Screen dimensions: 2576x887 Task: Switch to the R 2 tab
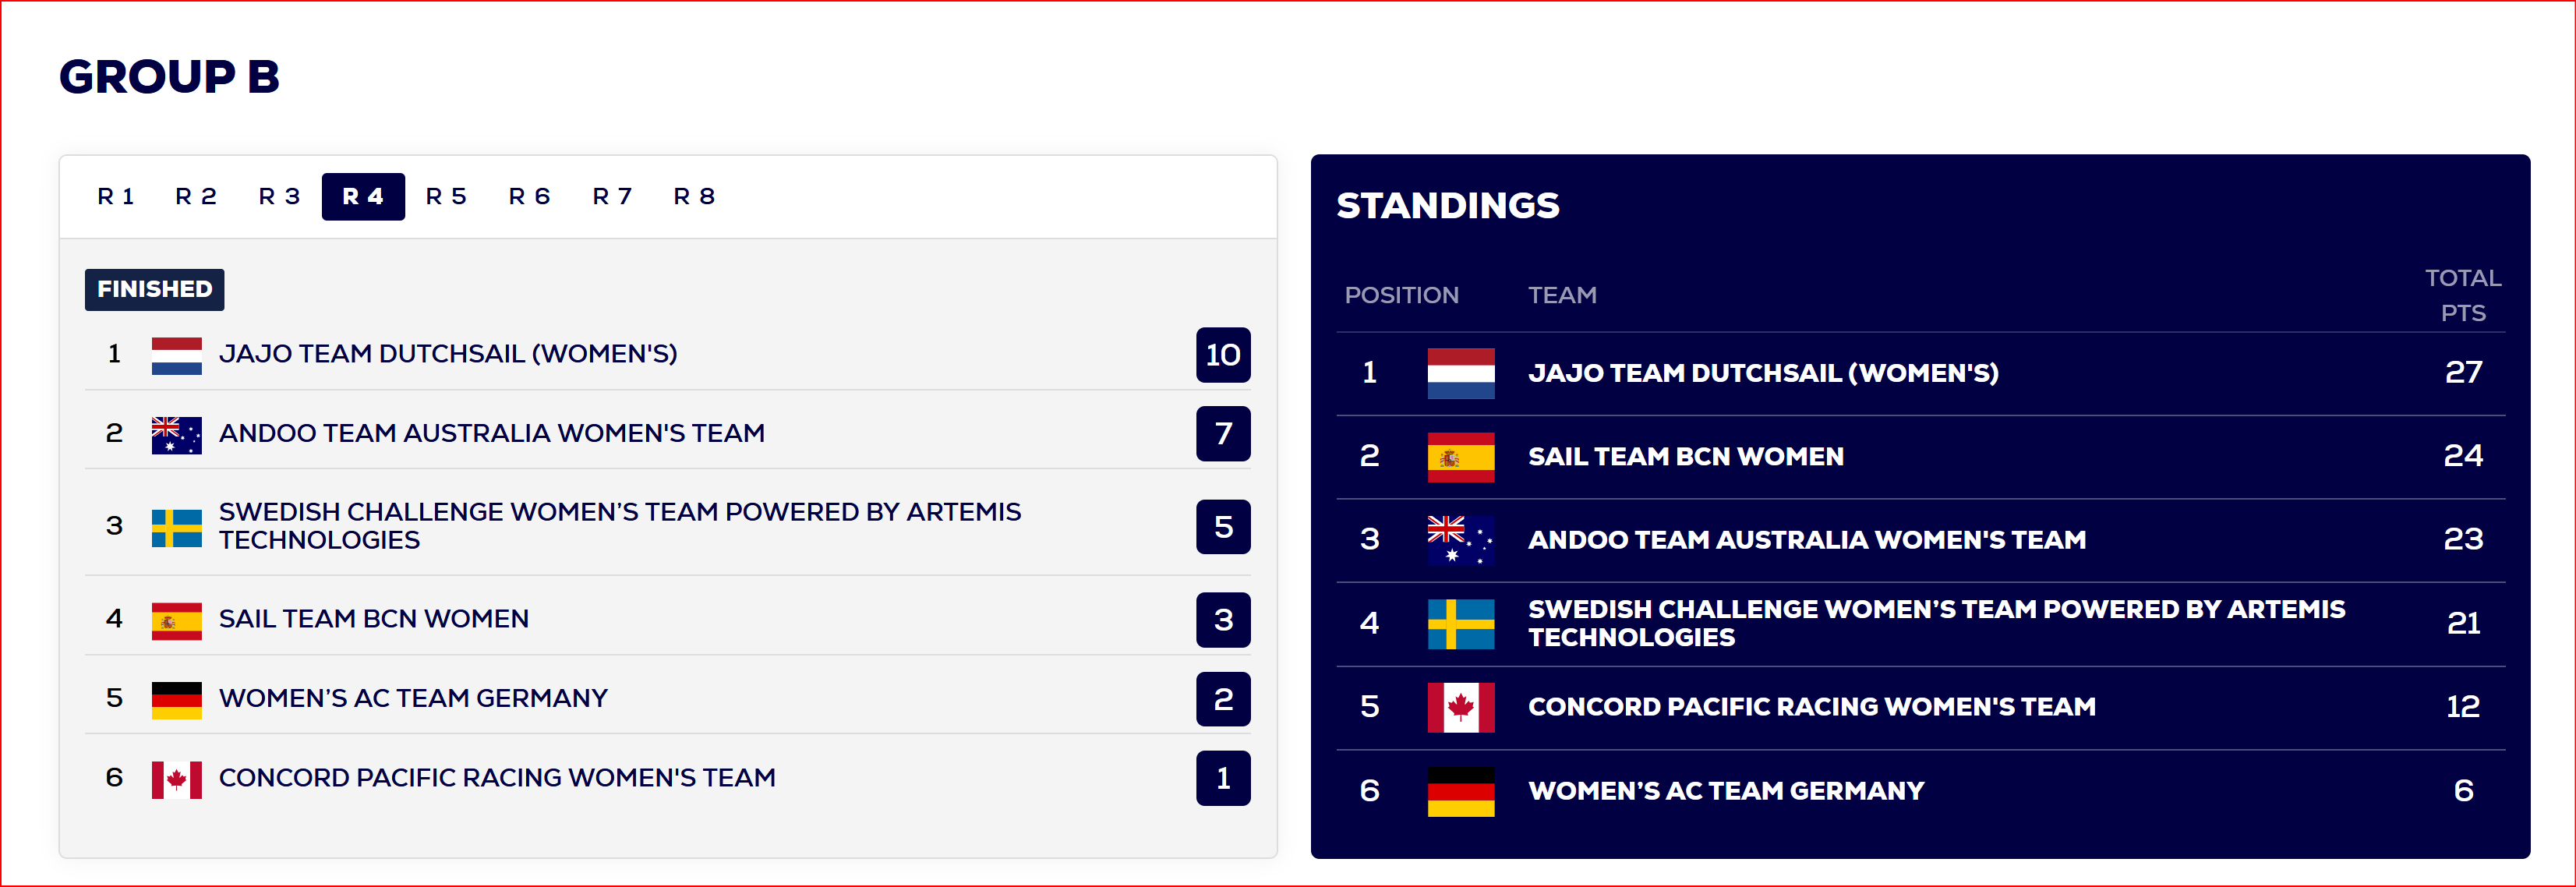[x=196, y=196]
